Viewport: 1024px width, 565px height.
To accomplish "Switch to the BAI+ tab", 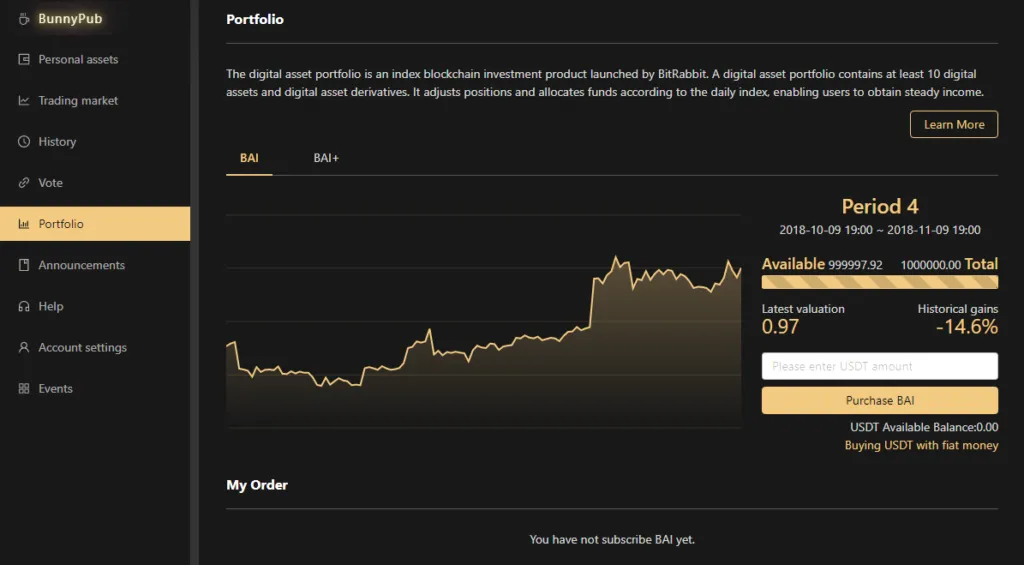I will (x=326, y=158).
